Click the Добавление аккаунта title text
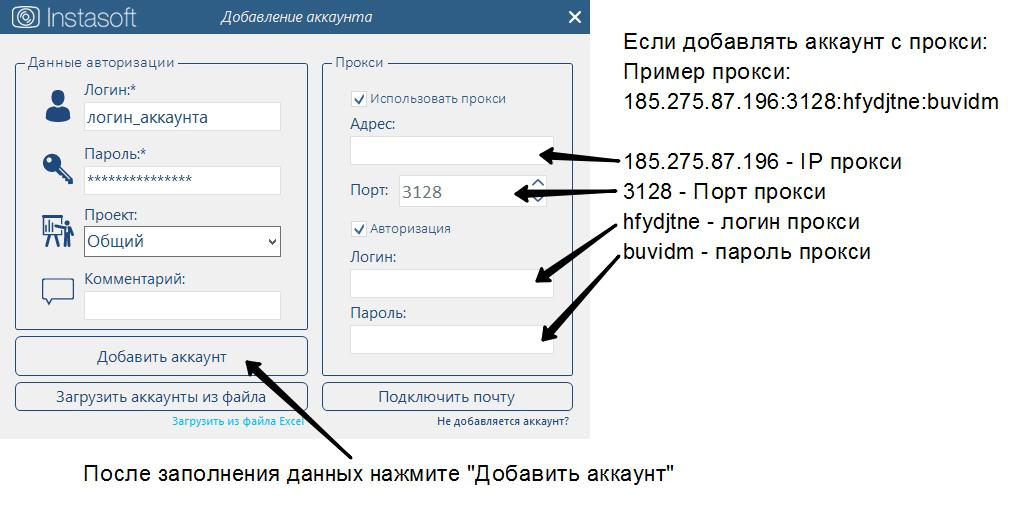This screenshot has height=518, width=1018. [x=296, y=18]
